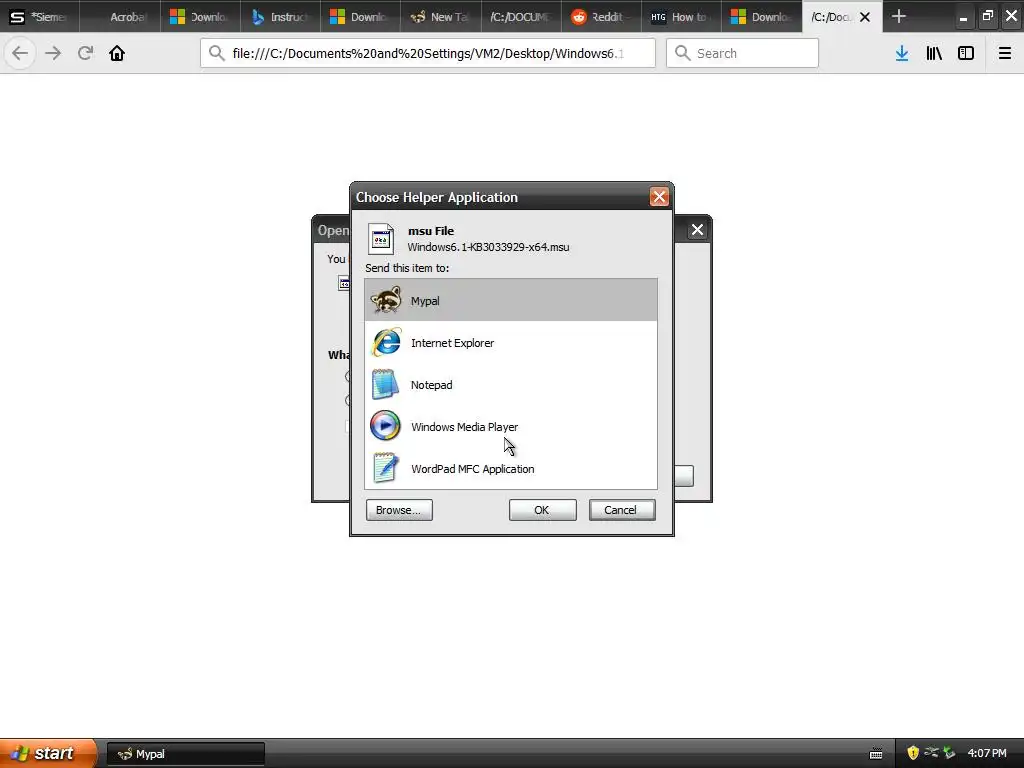Screen dimensions: 1024x768
Task: Click the Notepad icon in list
Action: pyautogui.click(x=385, y=384)
